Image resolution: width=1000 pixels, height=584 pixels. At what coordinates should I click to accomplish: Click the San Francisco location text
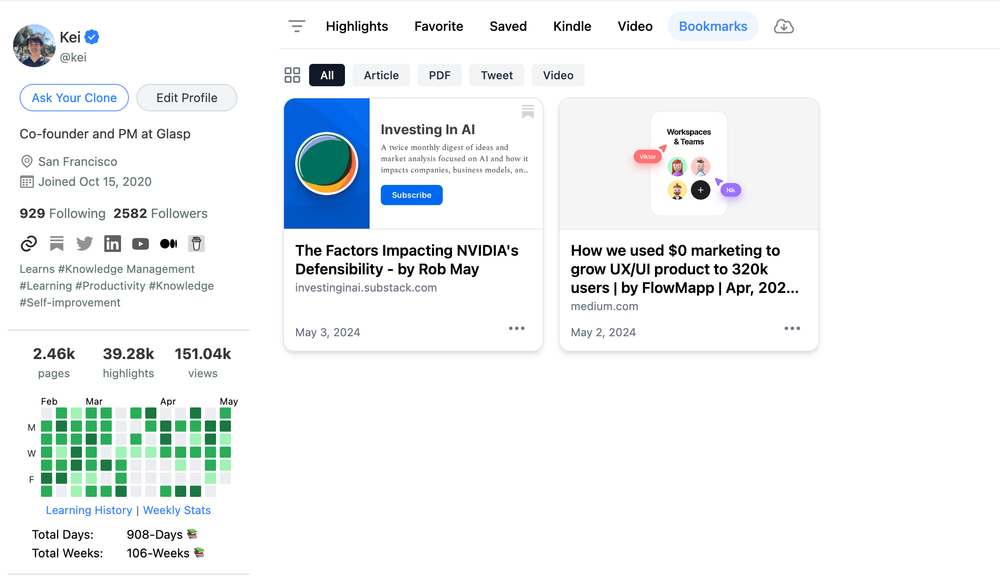pyautogui.click(x=78, y=161)
